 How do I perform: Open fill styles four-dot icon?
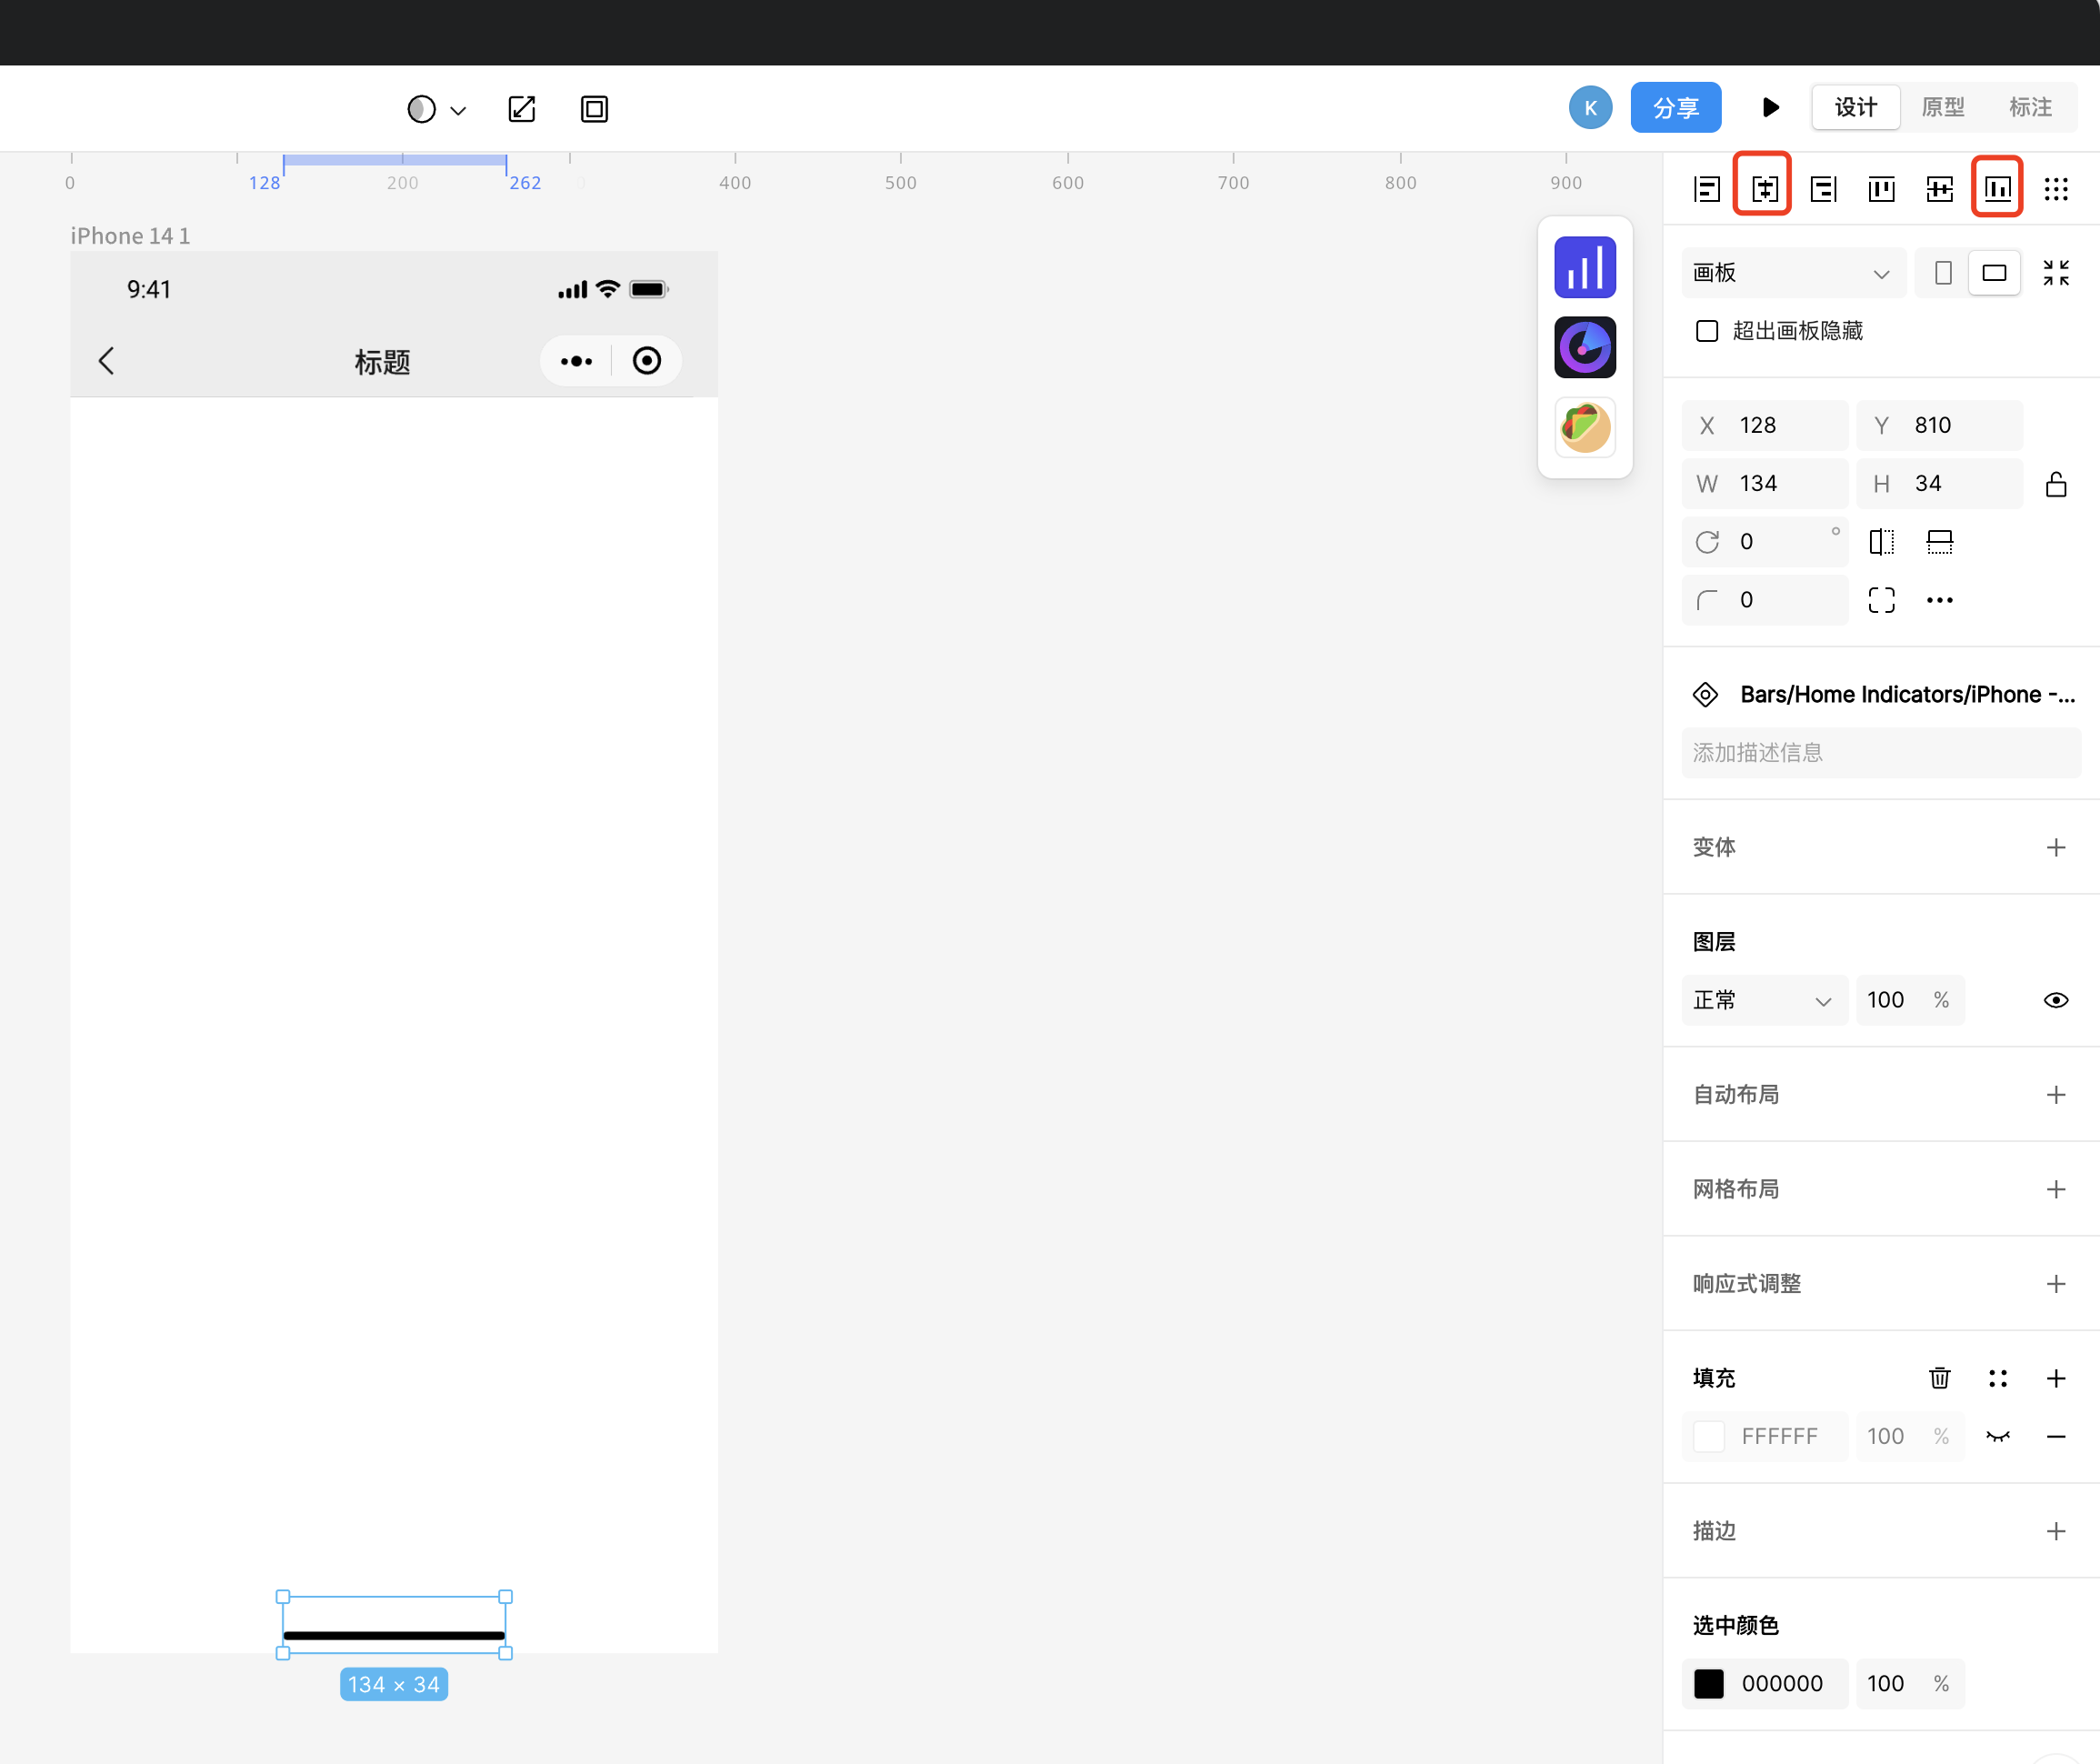click(x=1997, y=1378)
